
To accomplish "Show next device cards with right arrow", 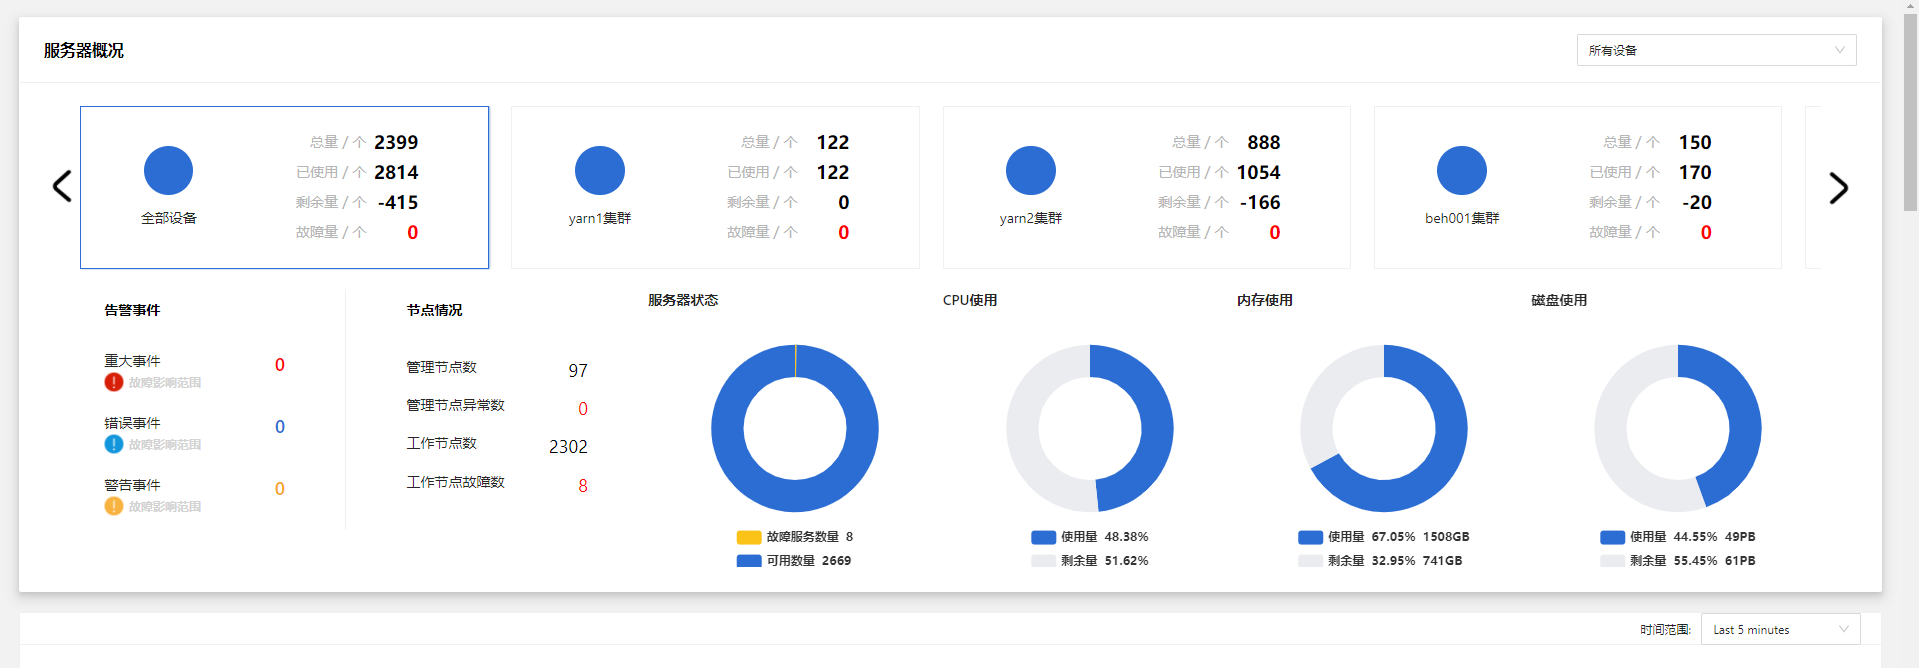I will (1838, 188).
